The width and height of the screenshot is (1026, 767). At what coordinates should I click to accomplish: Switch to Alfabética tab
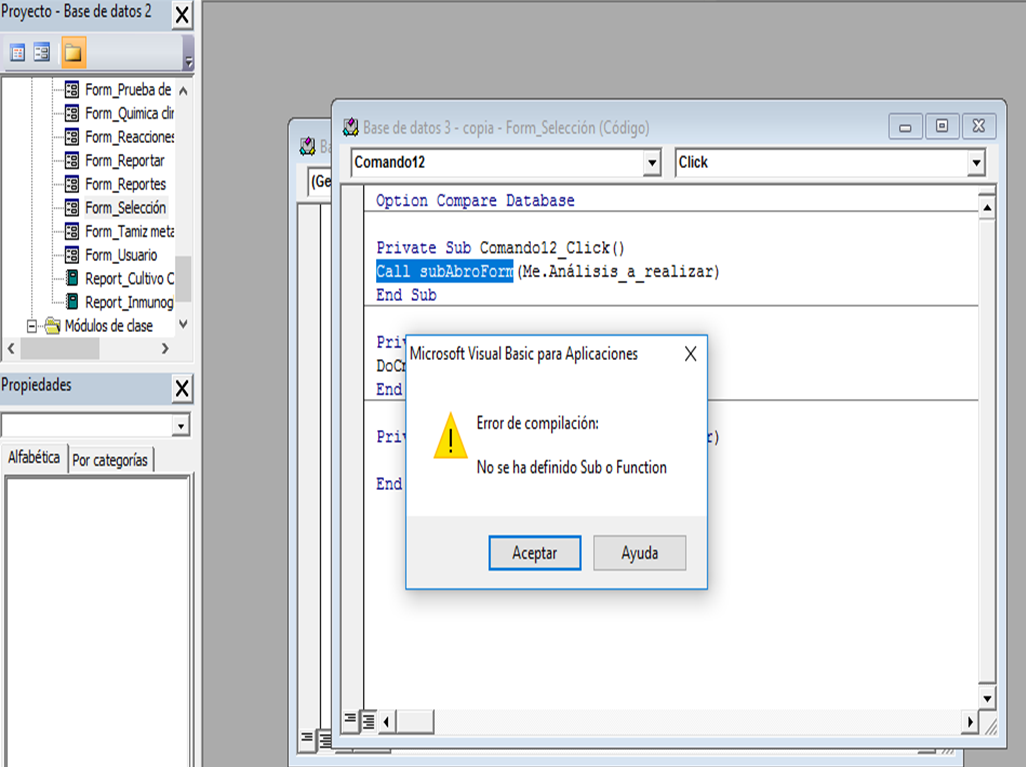[34, 457]
